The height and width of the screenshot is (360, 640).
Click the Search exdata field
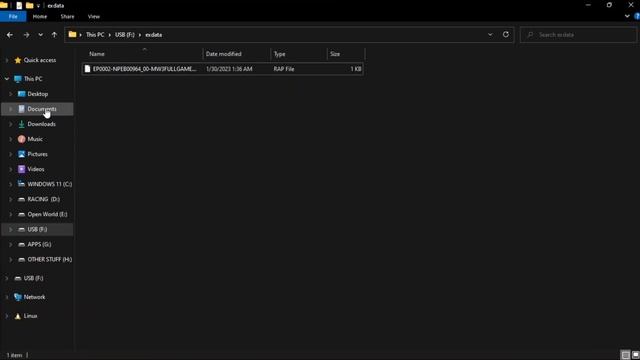click(578, 35)
